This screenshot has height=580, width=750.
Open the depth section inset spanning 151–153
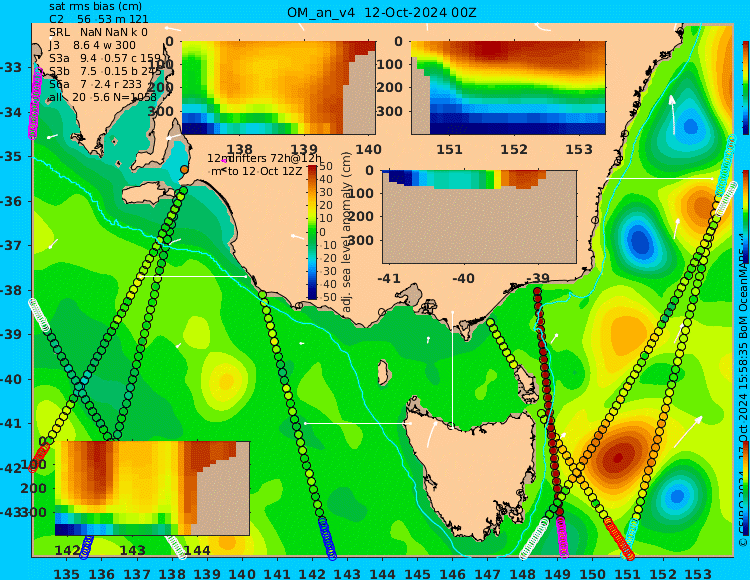tap(508, 88)
